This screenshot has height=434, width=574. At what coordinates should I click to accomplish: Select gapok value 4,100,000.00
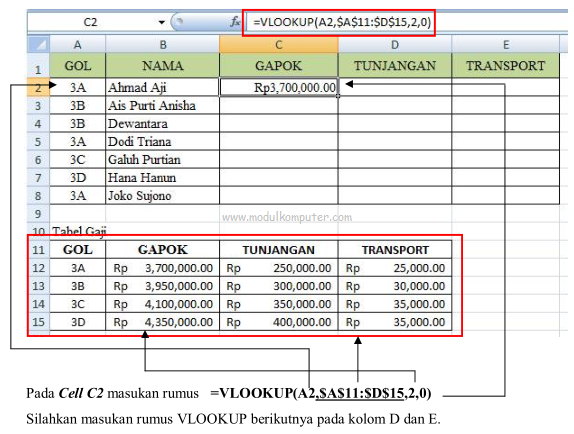(x=163, y=304)
